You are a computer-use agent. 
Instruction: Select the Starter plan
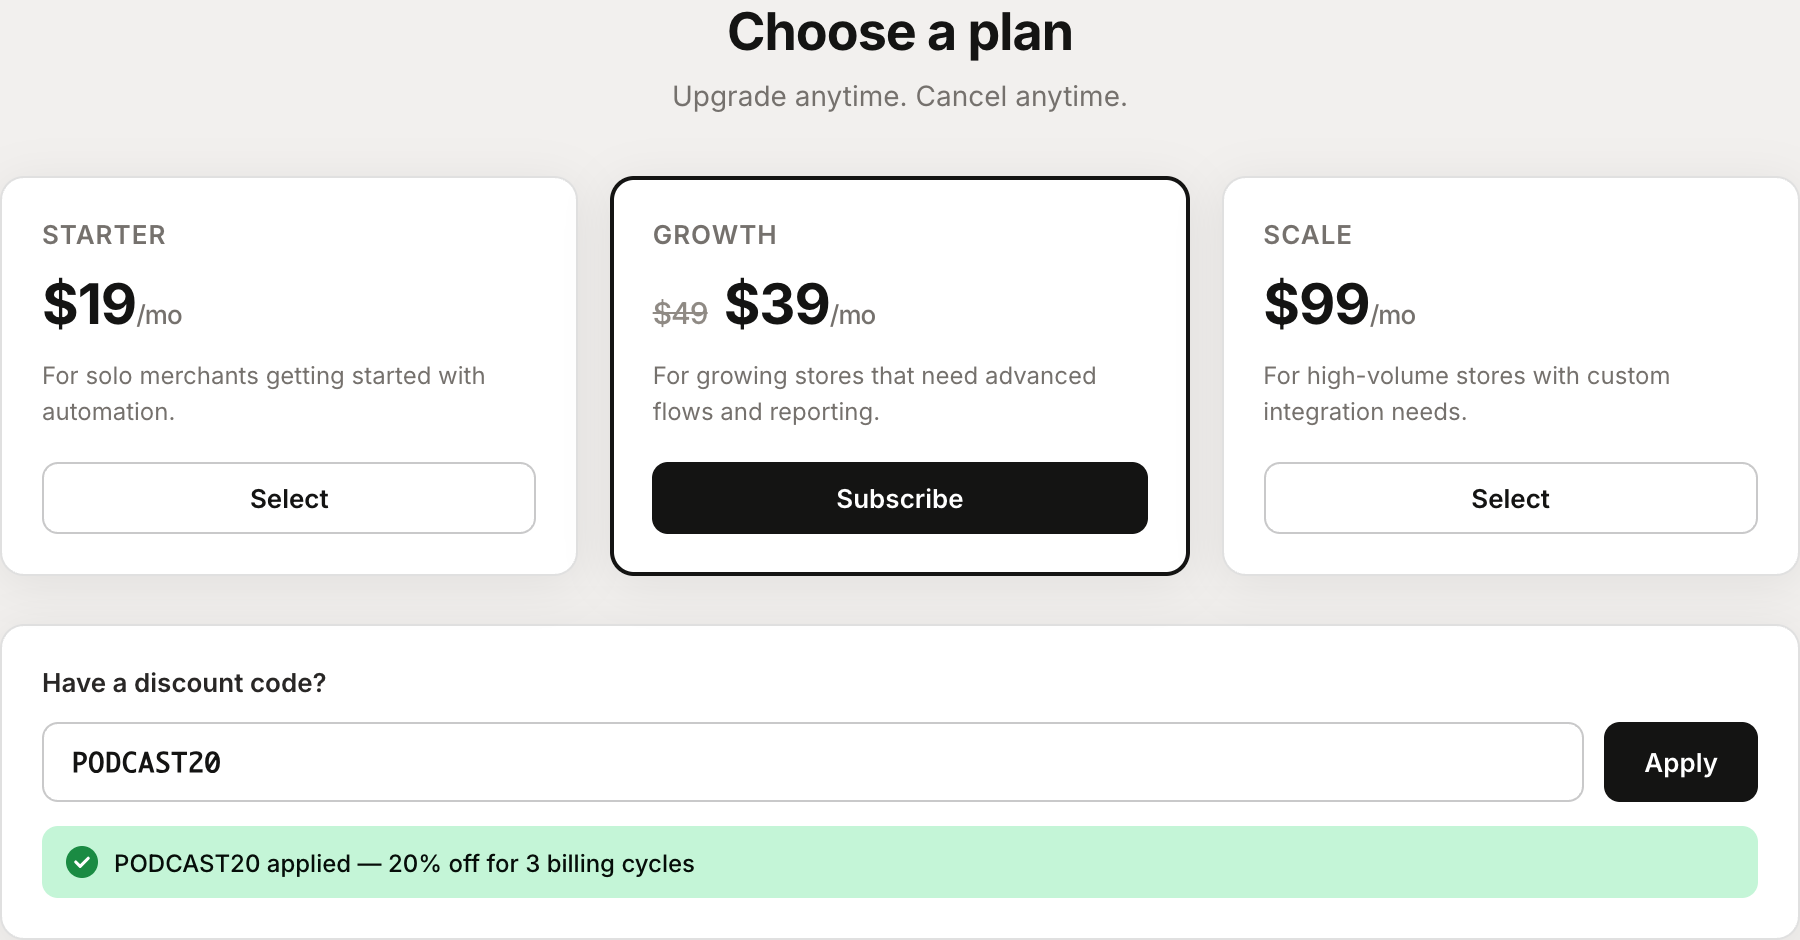289,498
